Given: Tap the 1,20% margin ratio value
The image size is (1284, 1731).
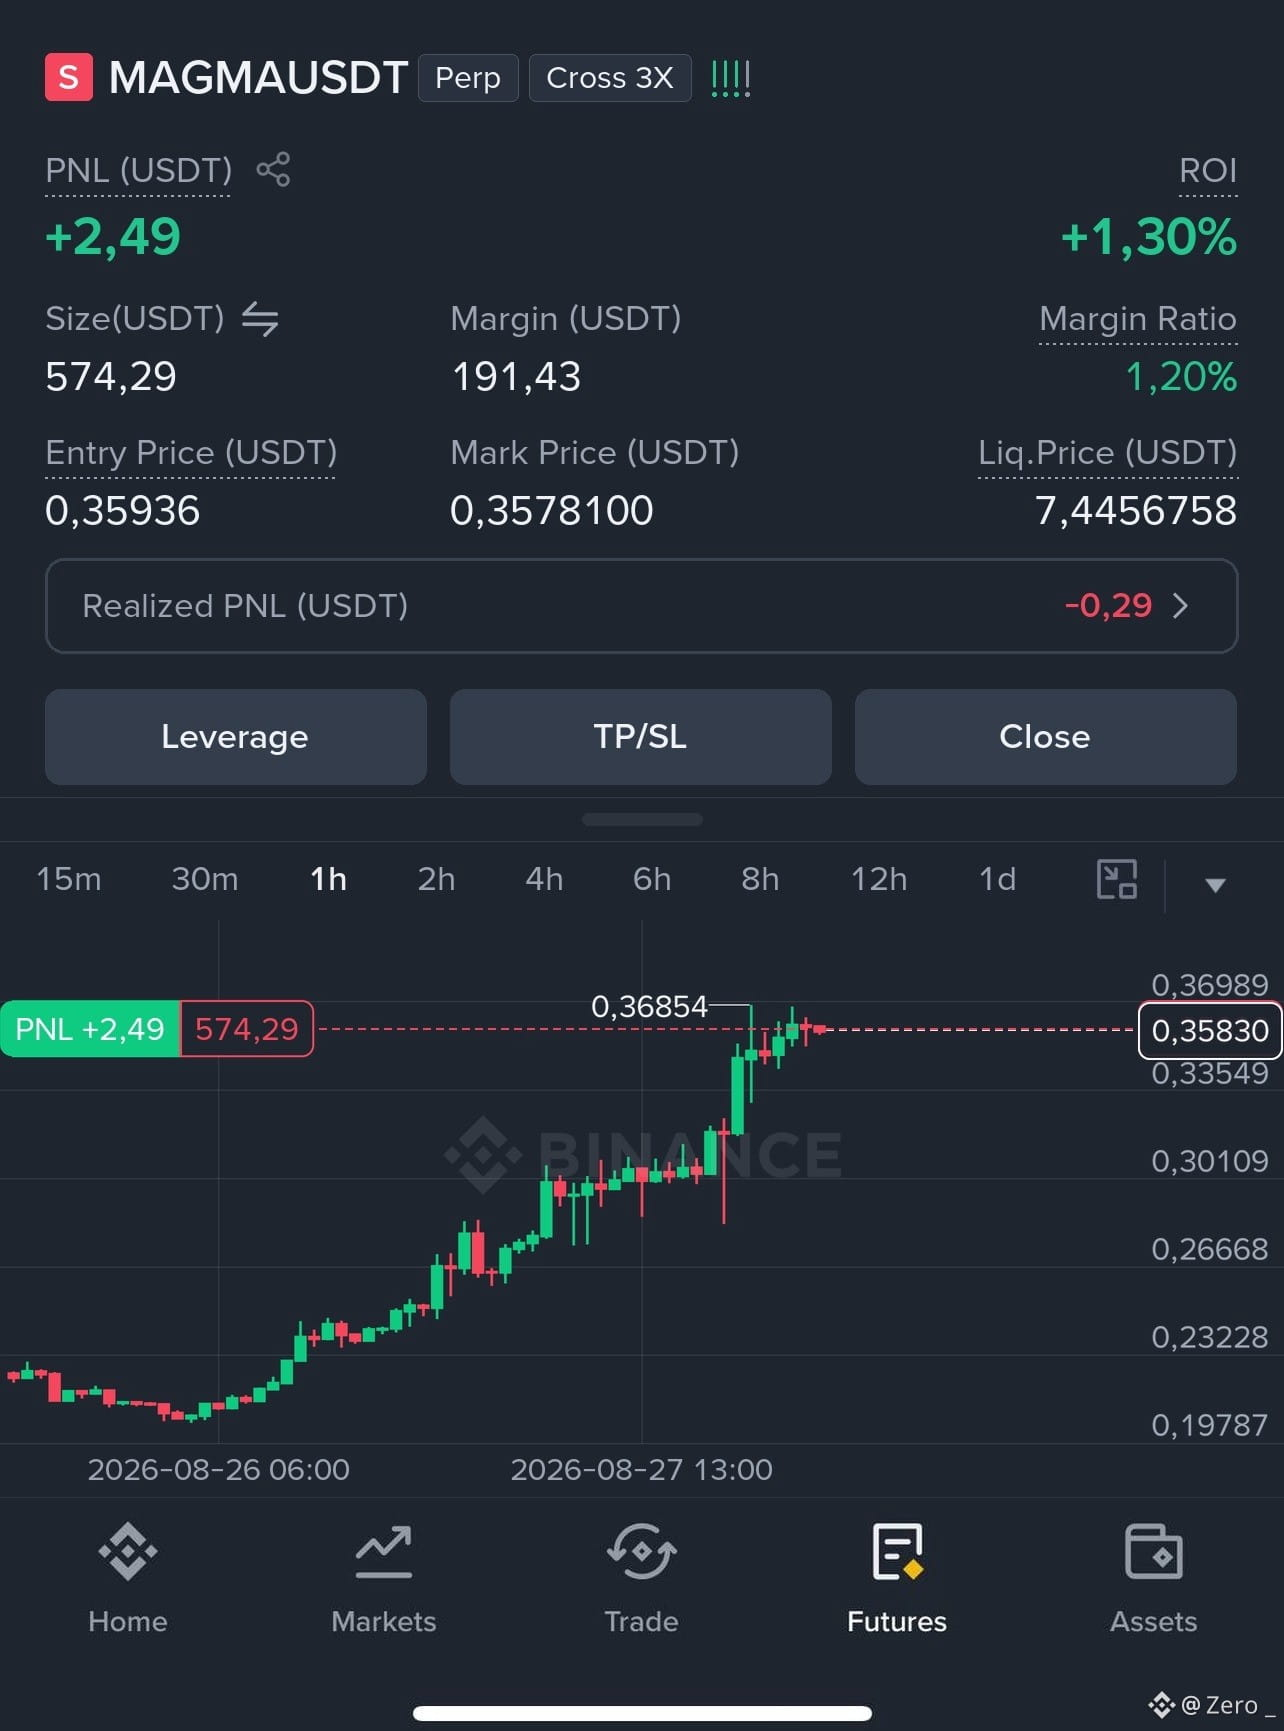Looking at the screenshot, I should 1181,377.
